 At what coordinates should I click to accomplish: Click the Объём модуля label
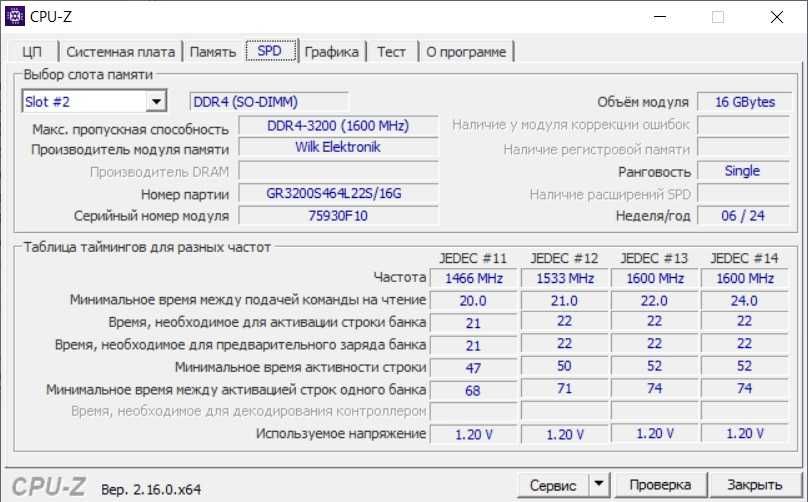pos(643,102)
